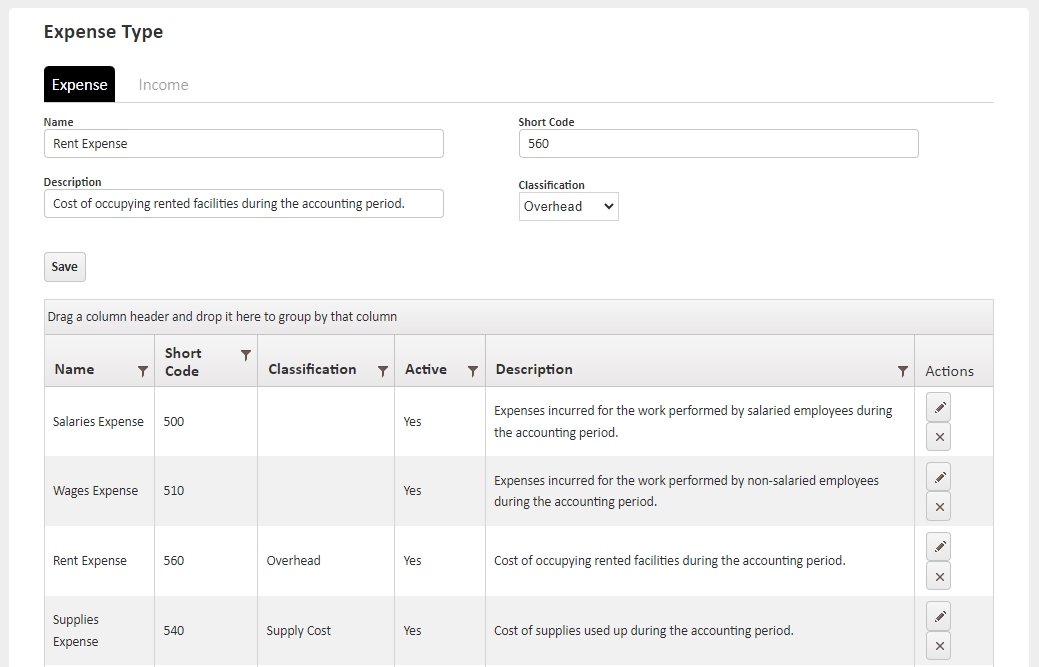
Task: Click the Description text field
Action: pos(243,204)
